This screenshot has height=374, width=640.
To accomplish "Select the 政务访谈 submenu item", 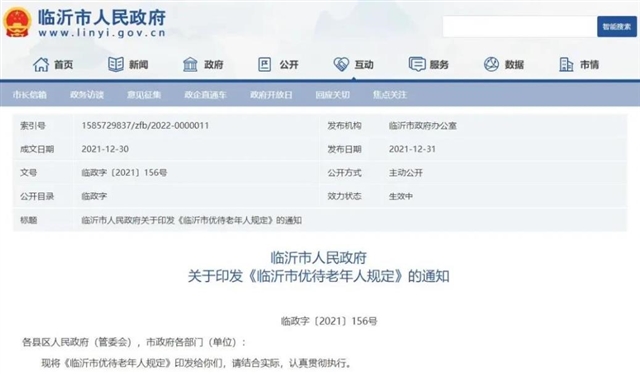I will [87, 95].
